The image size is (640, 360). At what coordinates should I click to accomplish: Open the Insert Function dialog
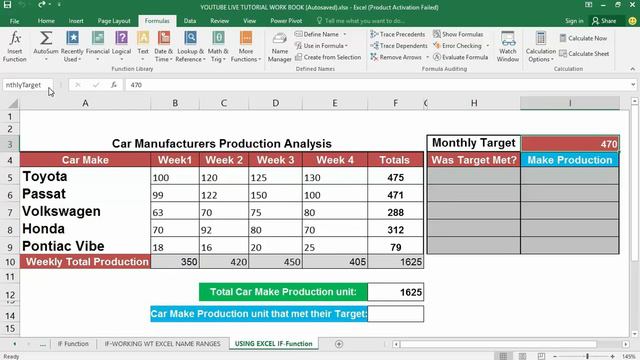point(15,47)
